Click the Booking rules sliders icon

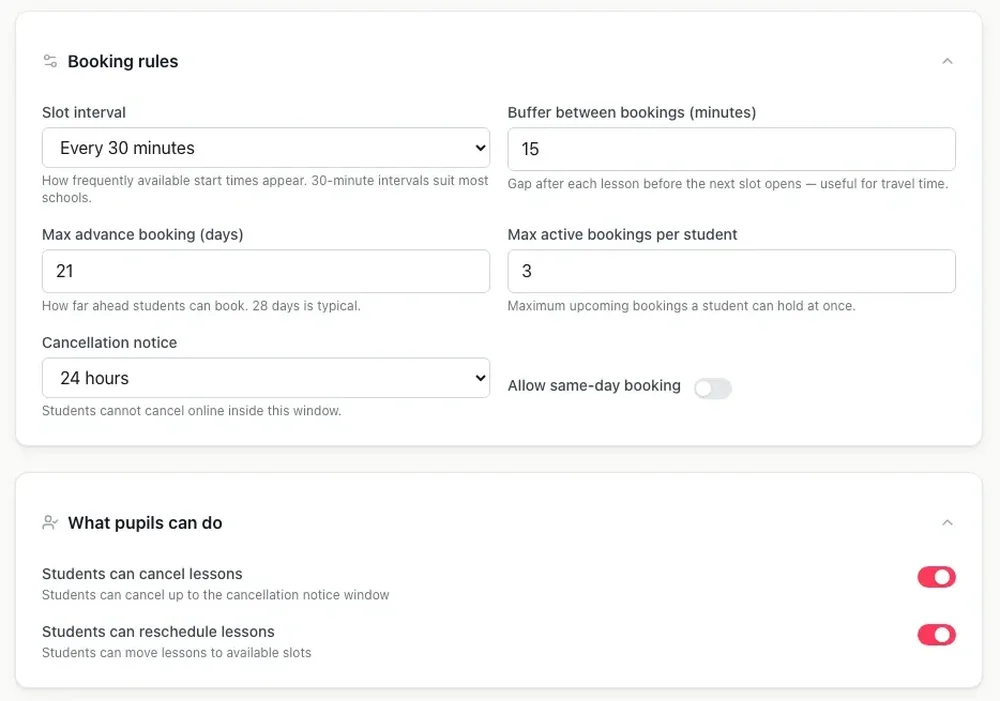coord(50,61)
